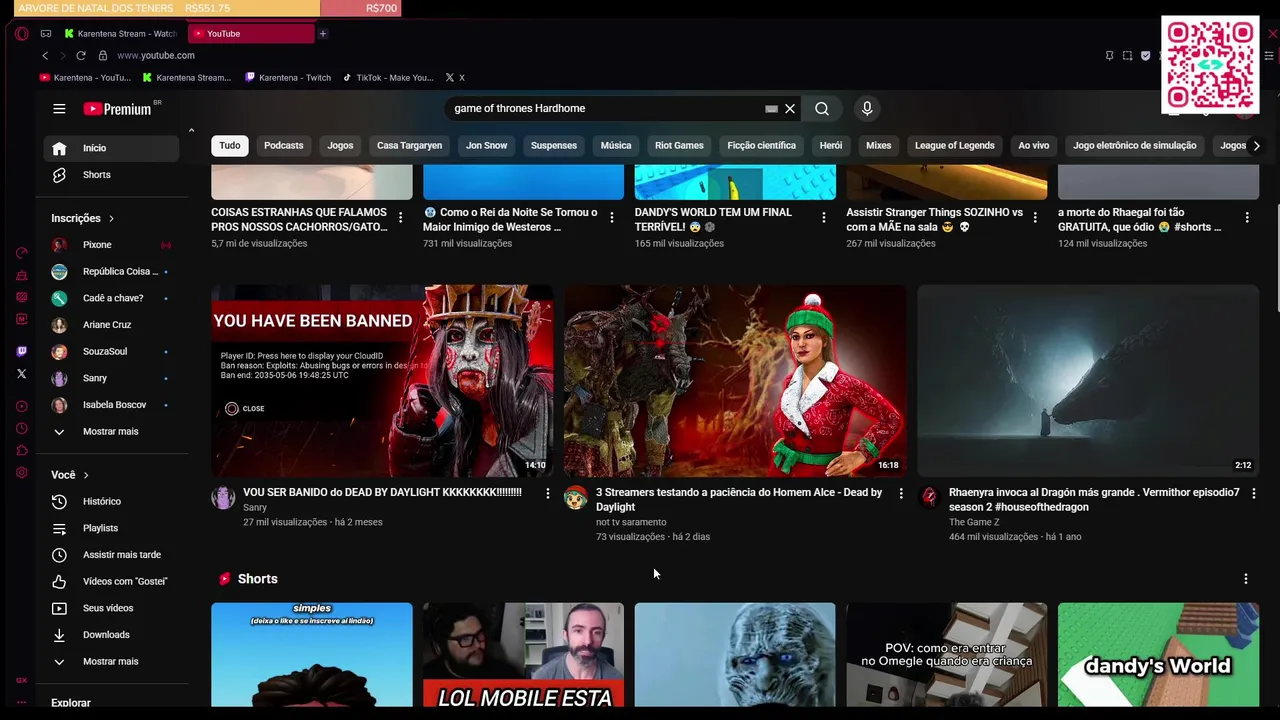
Task: Open TikTok bookmark in bookmarks bar
Action: pos(388,78)
